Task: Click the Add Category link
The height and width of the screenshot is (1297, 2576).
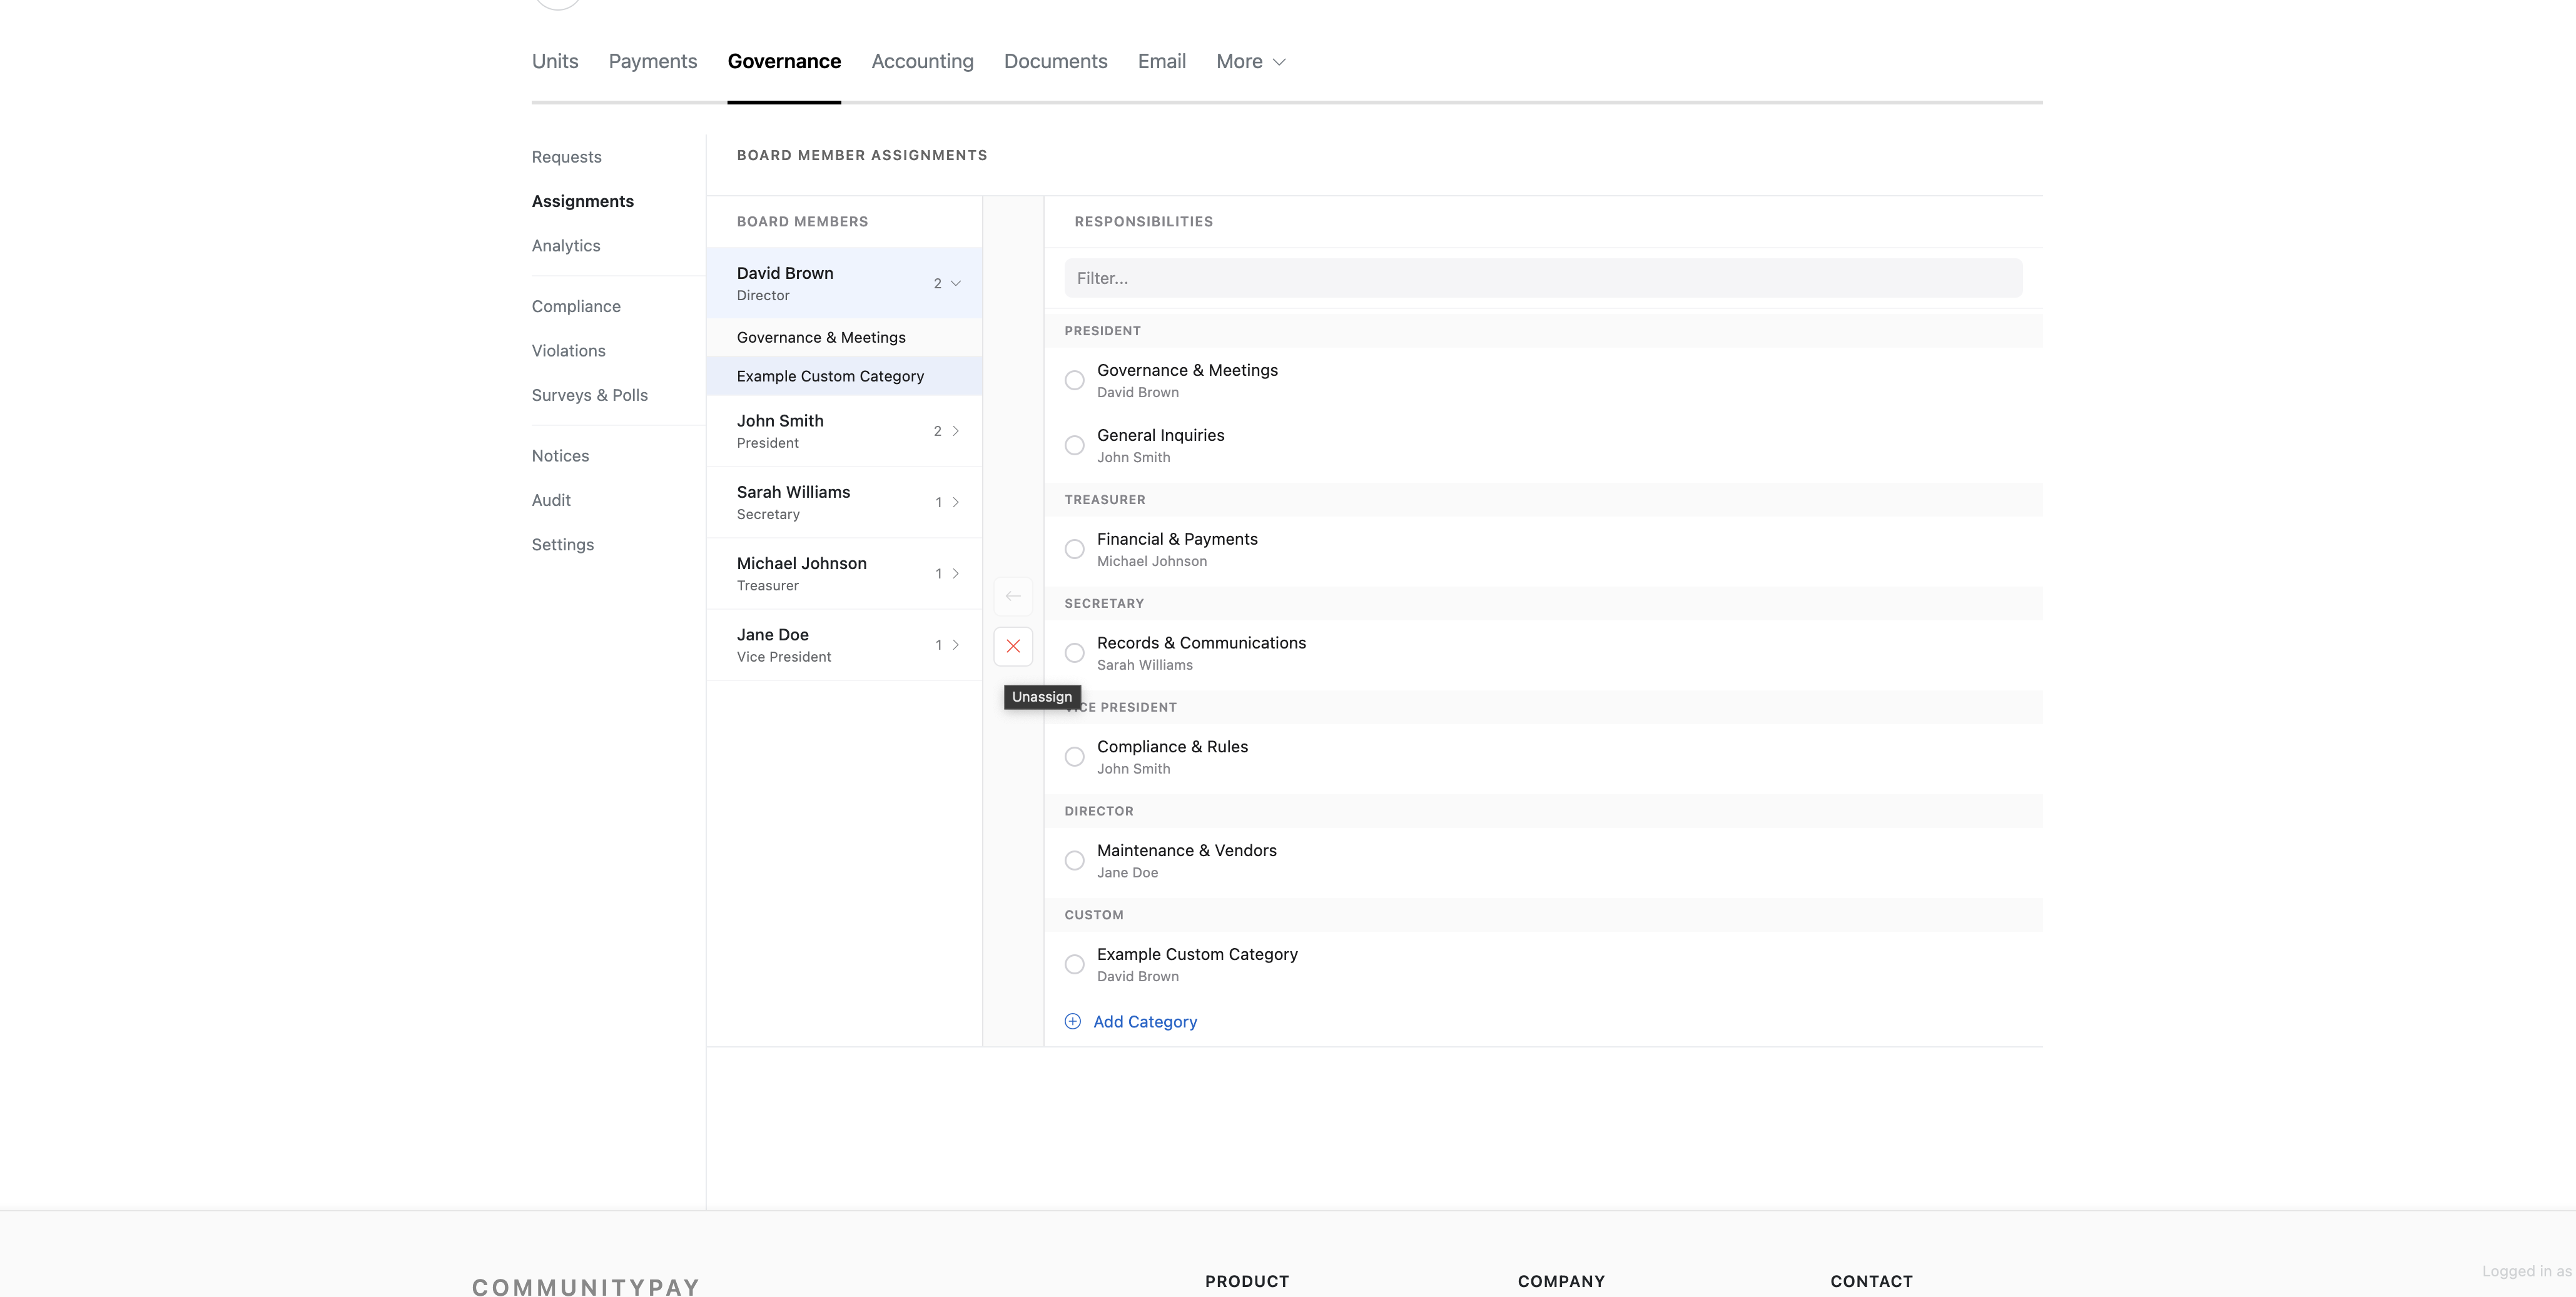Action: [1144, 1021]
